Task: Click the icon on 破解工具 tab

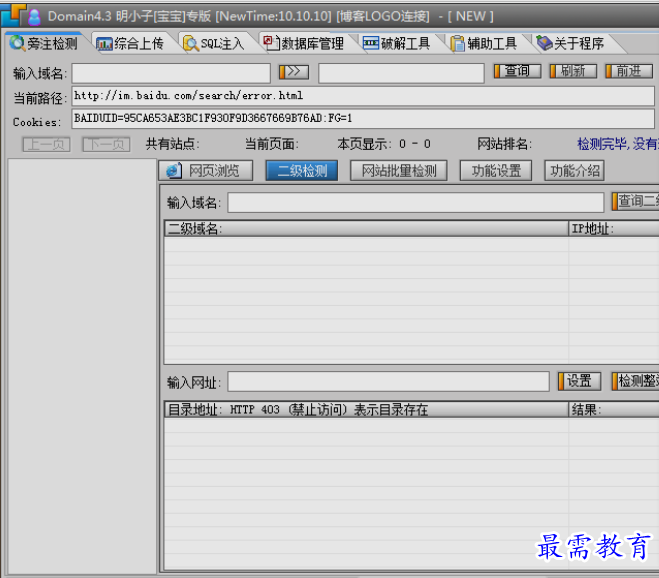Action: click(371, 43)
